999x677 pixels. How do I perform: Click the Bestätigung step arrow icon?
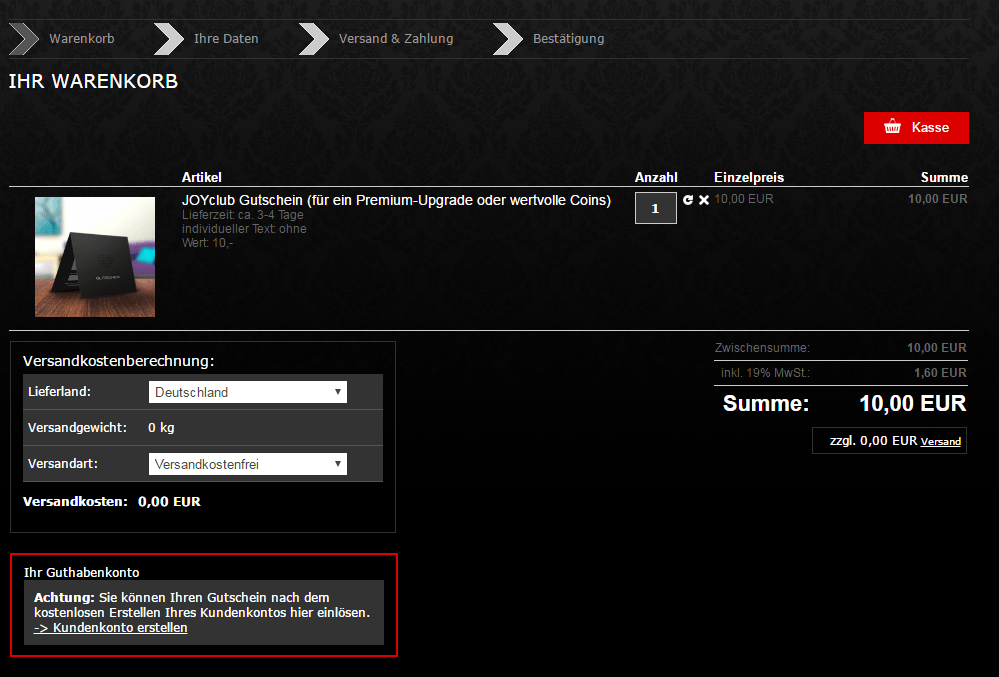tap(508, 39)
